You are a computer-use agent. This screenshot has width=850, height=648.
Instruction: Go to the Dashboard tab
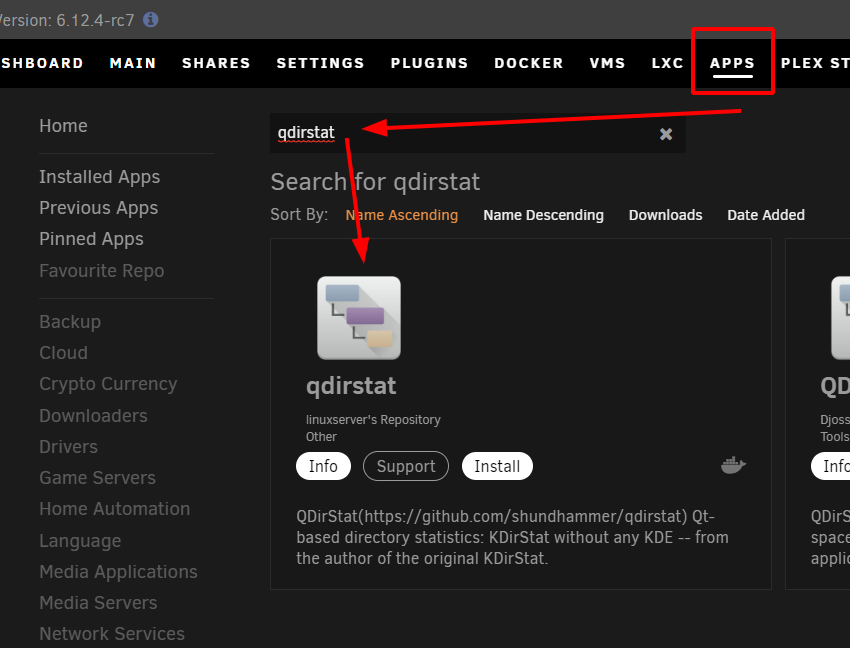[42, 63]
